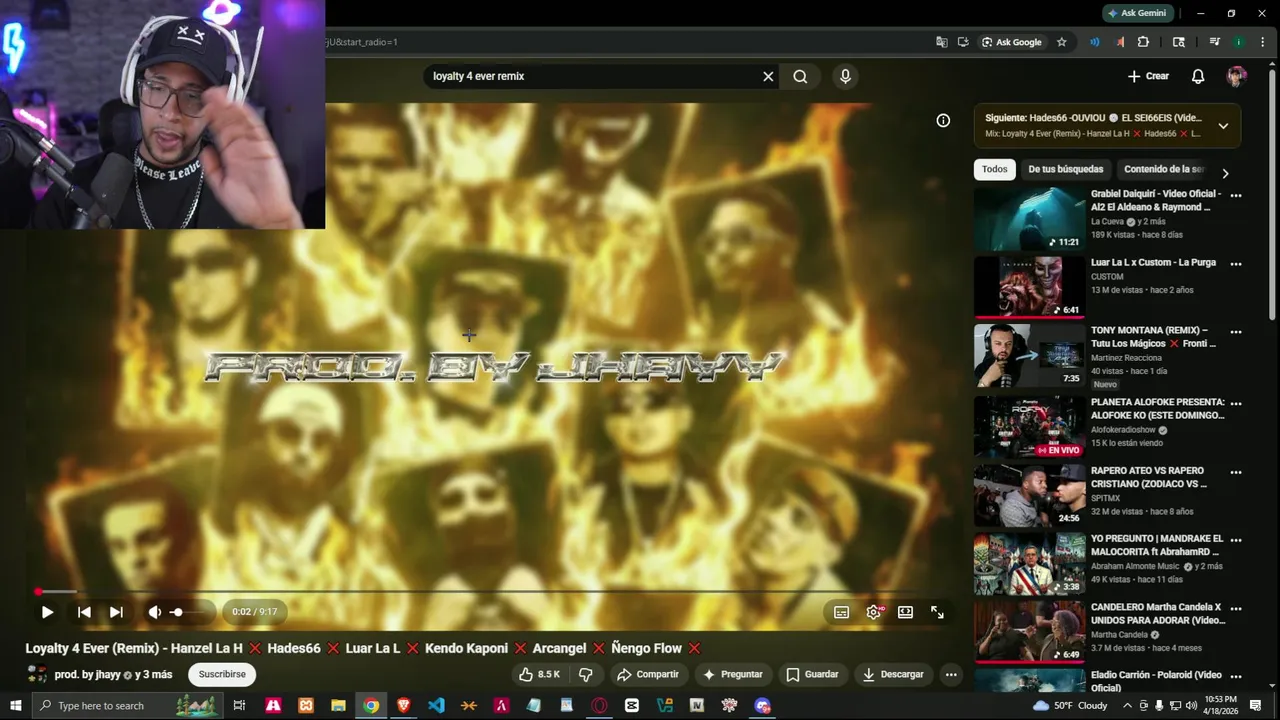Clear the YouTube search field
1280x720 pixels.
tap(768, 76)
